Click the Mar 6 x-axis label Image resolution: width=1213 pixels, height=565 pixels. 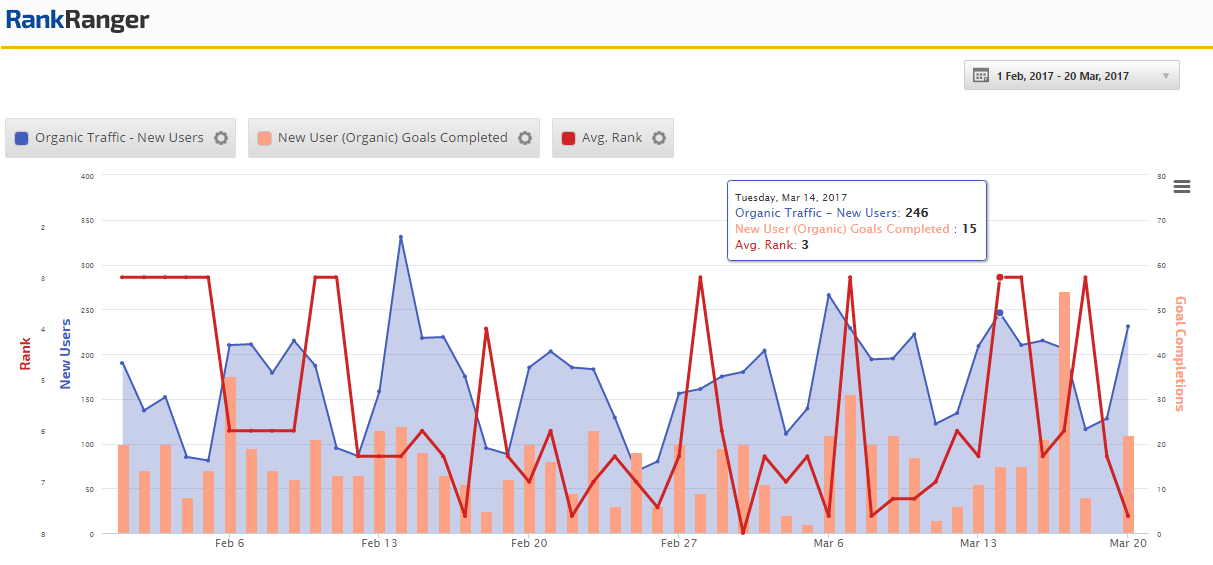(828, 543)
